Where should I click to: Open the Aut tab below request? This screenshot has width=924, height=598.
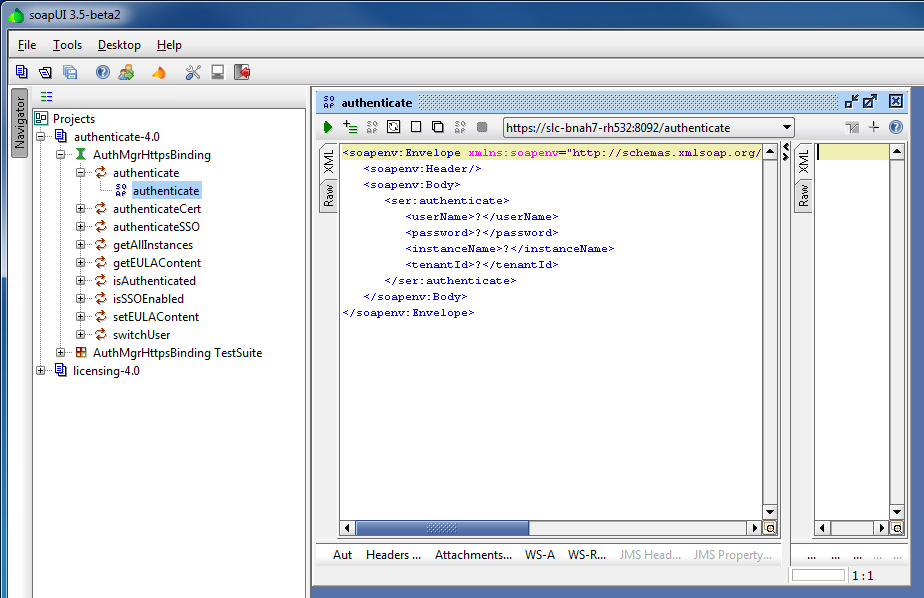(342, 555)
